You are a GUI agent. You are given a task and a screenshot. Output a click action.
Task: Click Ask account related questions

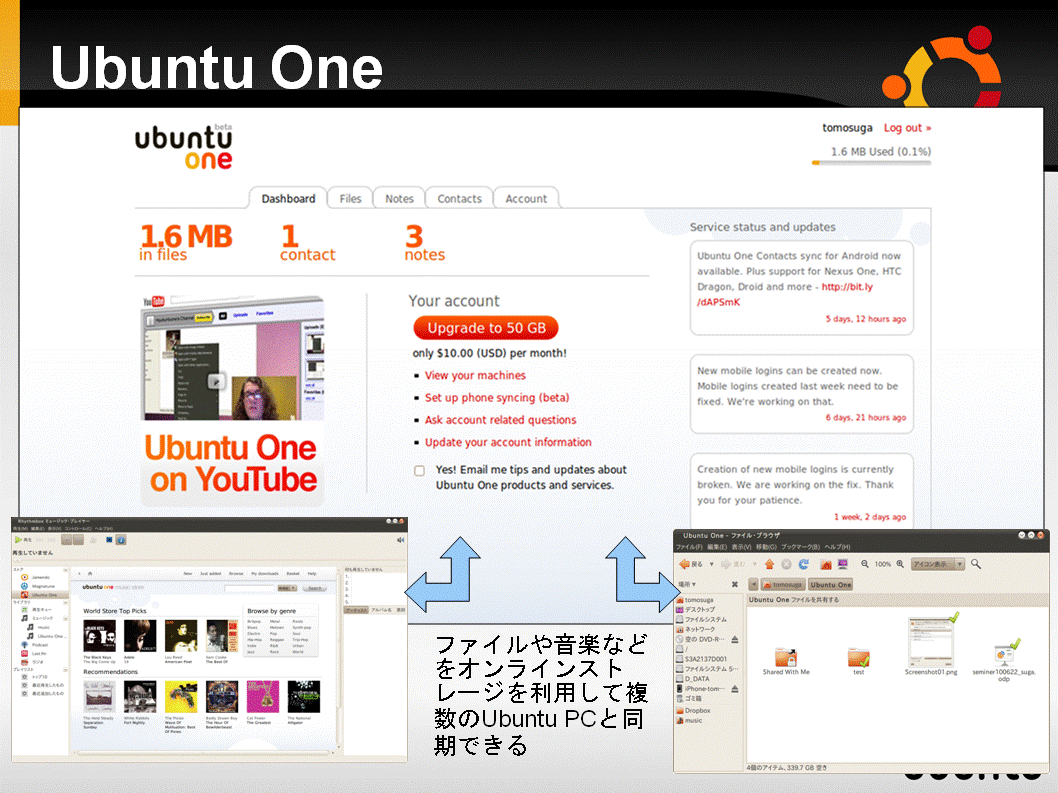tap(500, 420)
